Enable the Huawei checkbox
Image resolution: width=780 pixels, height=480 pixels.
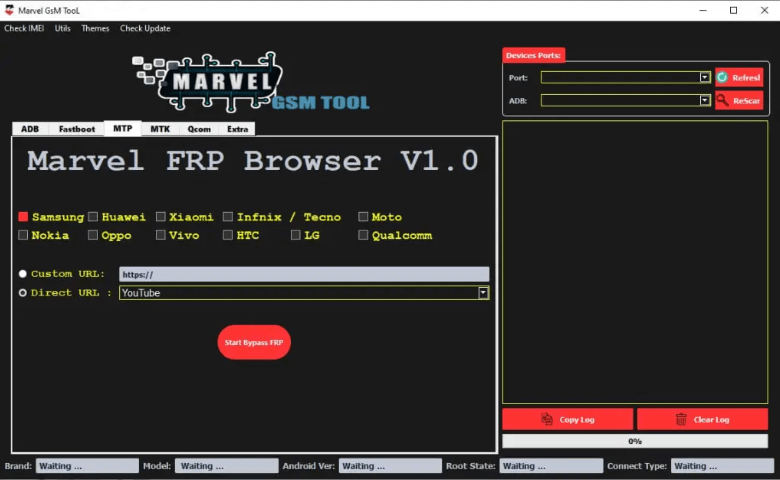click(x=93, y=216)
